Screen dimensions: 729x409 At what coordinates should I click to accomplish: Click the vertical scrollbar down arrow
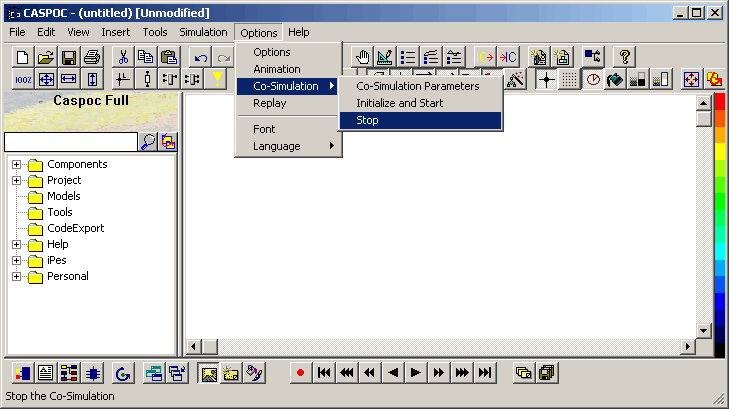(703, 331)
